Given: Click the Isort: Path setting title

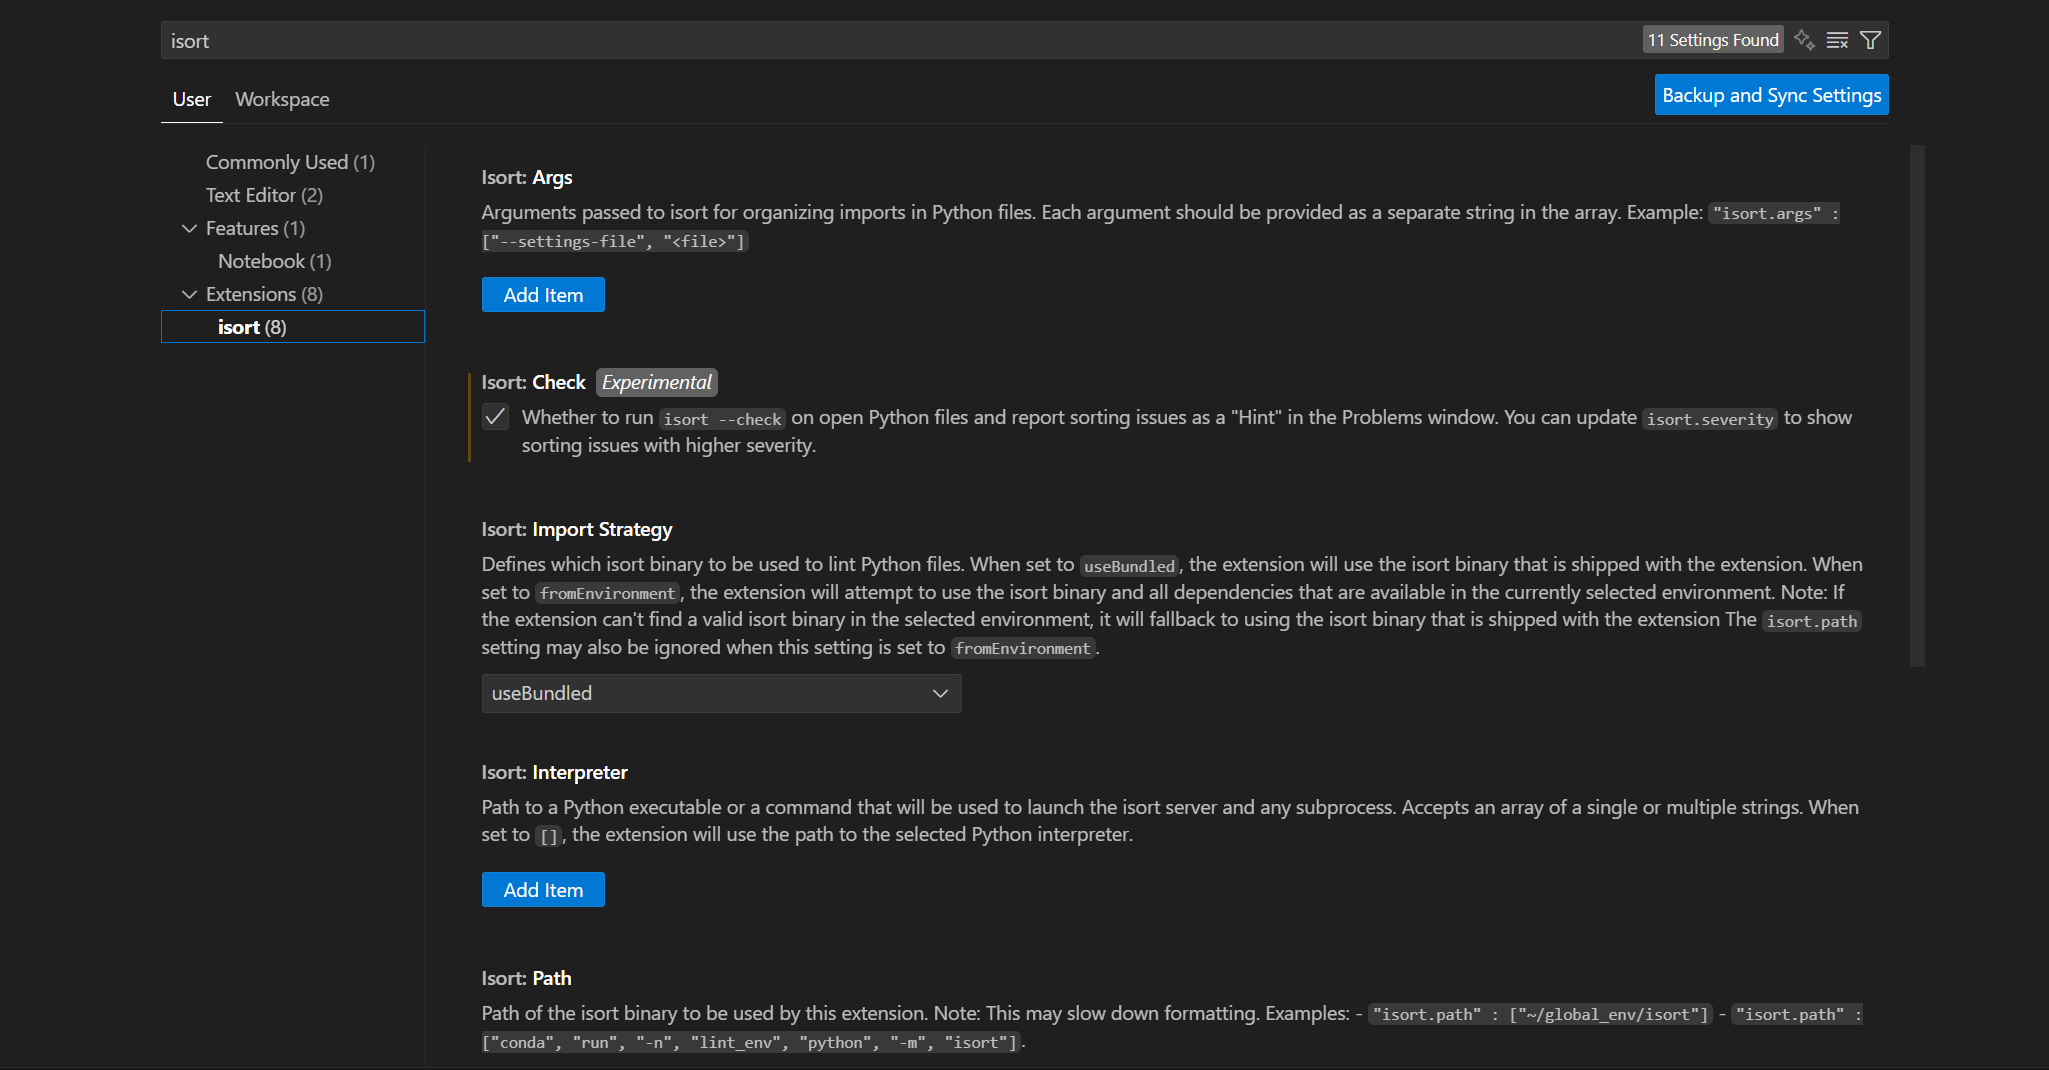Looking at the screenshot, I should click(x=526, y=978).
